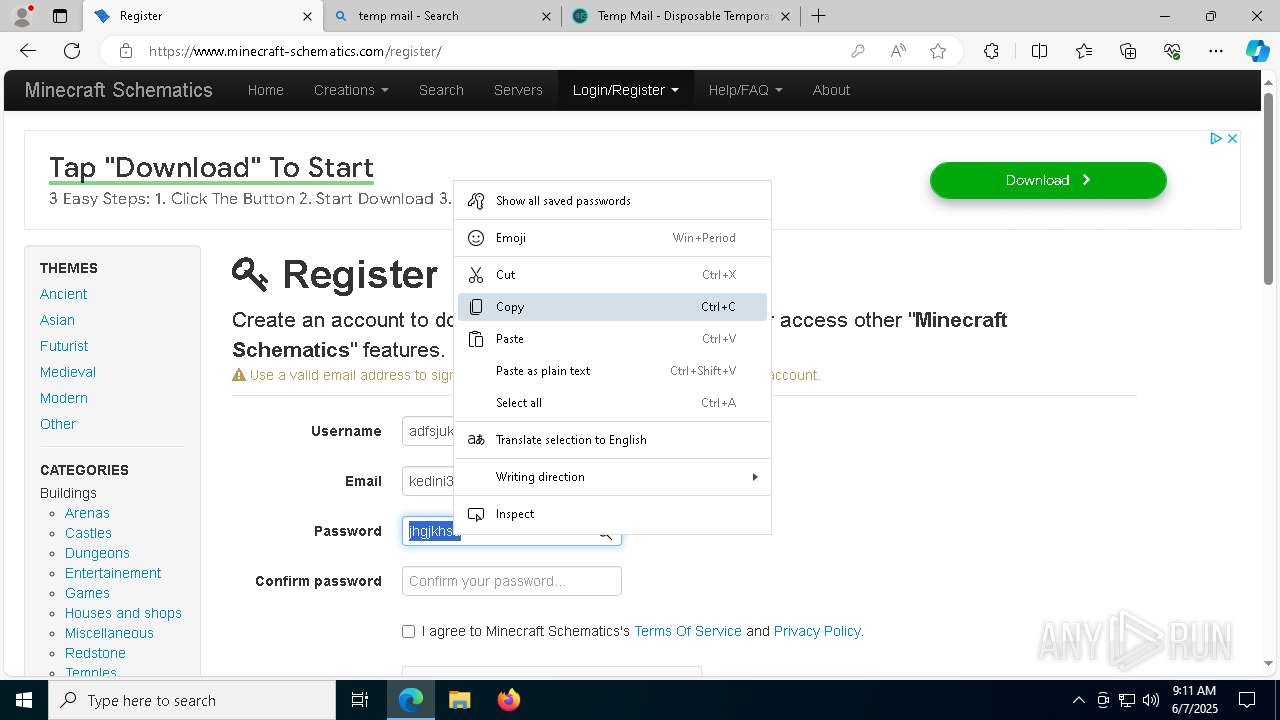Open the Extensions puzzle icon
This screenshot has height=720, width=1280.
pyautogui.click(x=991, y=51)
